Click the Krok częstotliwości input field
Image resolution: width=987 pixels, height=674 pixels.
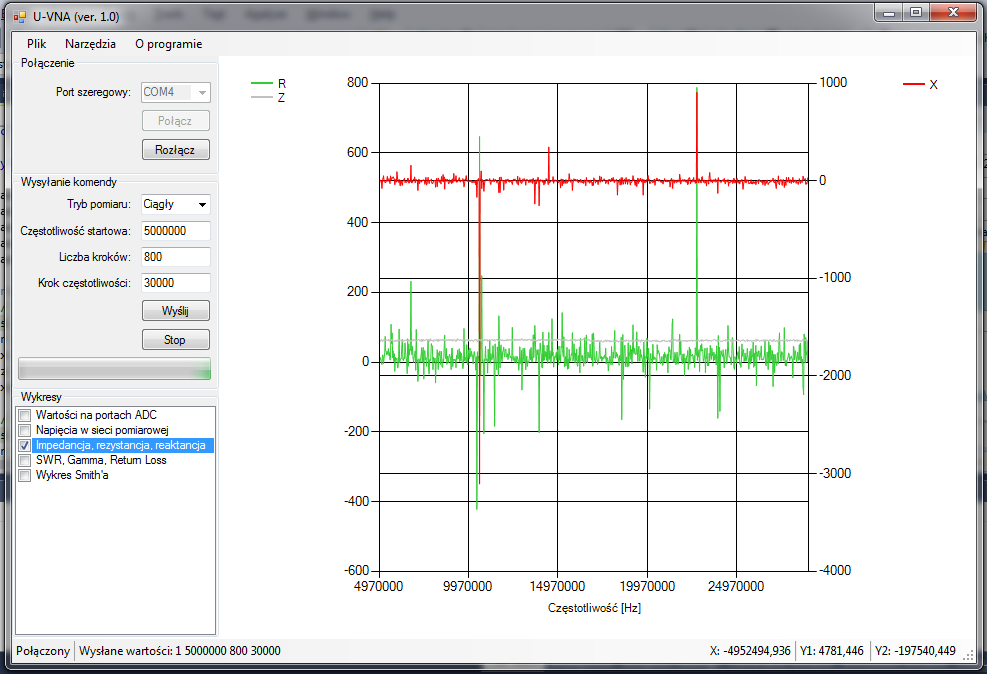click(x=175, y=283)
